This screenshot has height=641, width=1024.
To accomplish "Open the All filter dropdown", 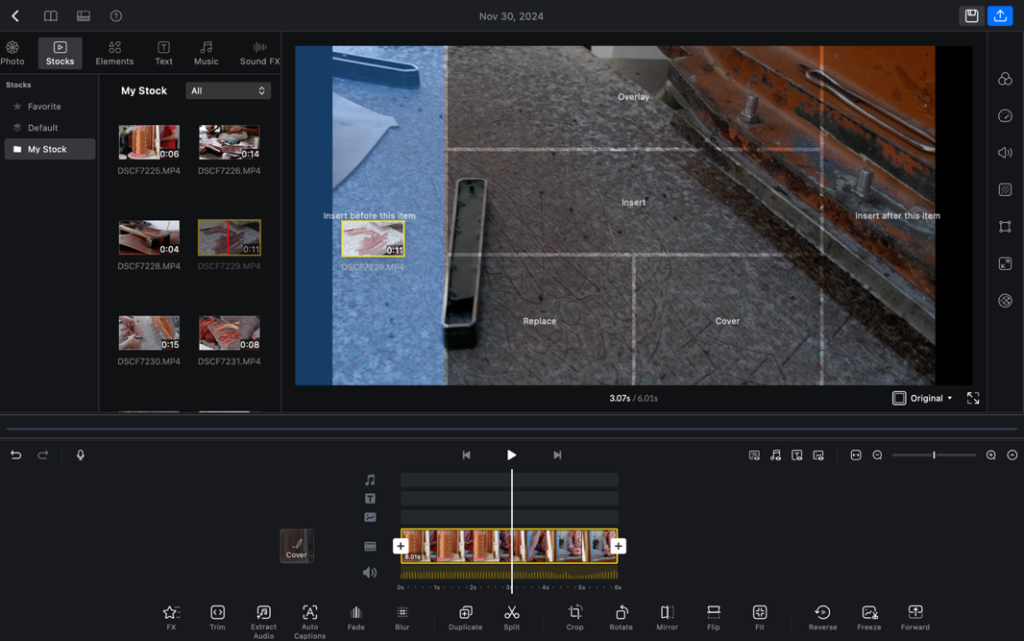I will (228, 91).
